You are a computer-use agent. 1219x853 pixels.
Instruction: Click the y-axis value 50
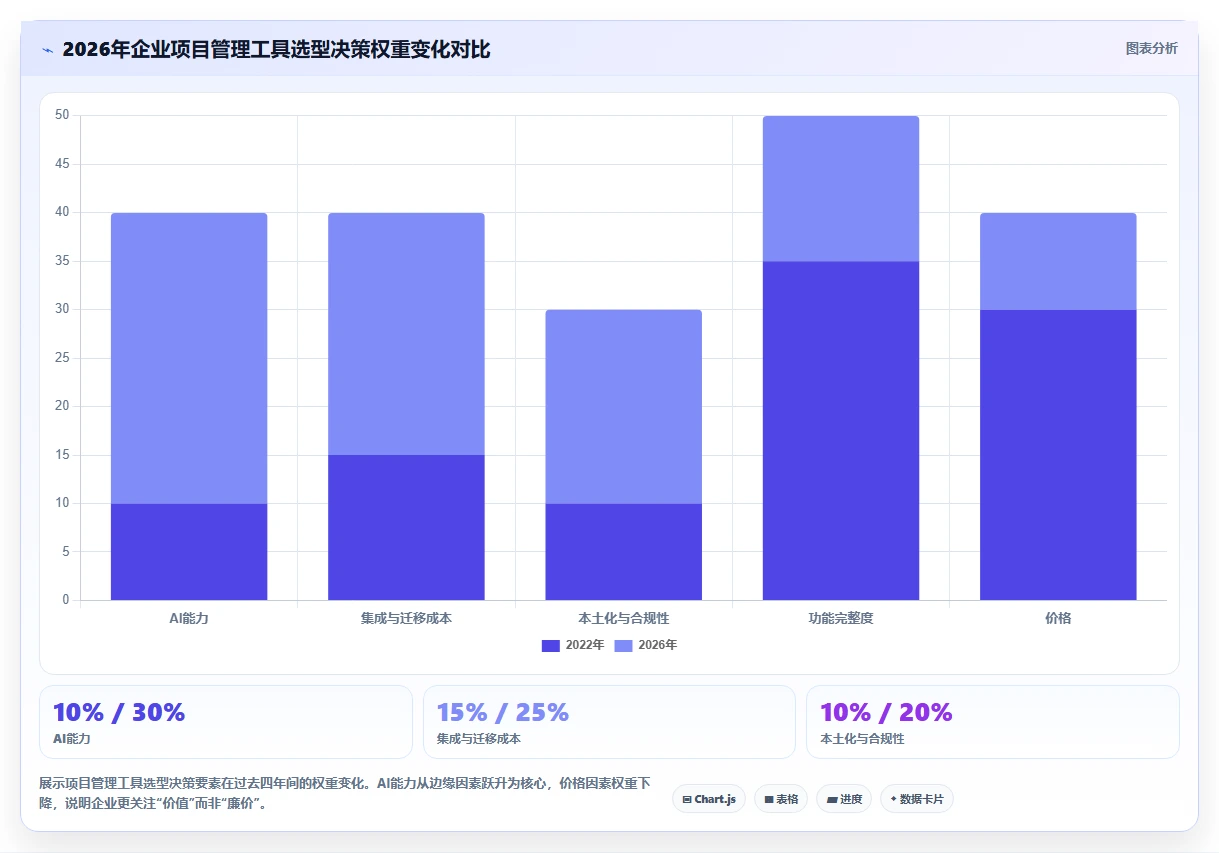pyautogui.click(x=62, y=115)
